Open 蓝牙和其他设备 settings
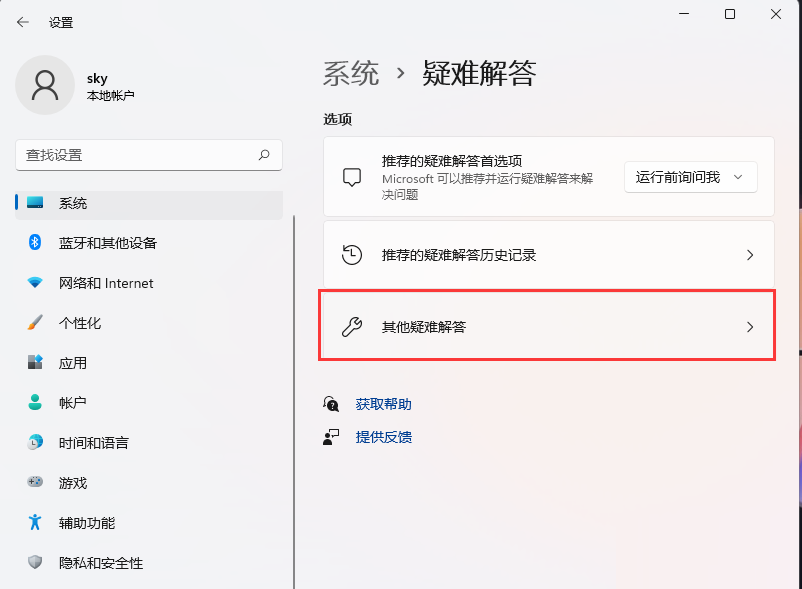802x589 pixels. coord(149,243)
